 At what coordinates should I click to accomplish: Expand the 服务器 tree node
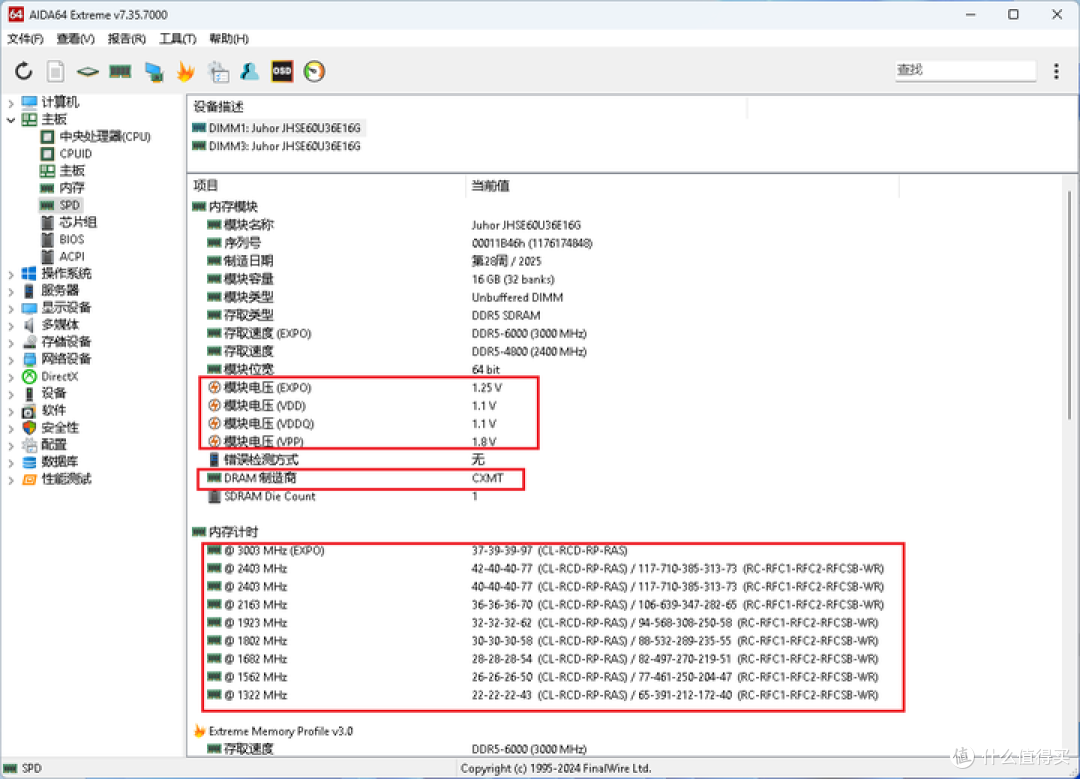[10, 291]
